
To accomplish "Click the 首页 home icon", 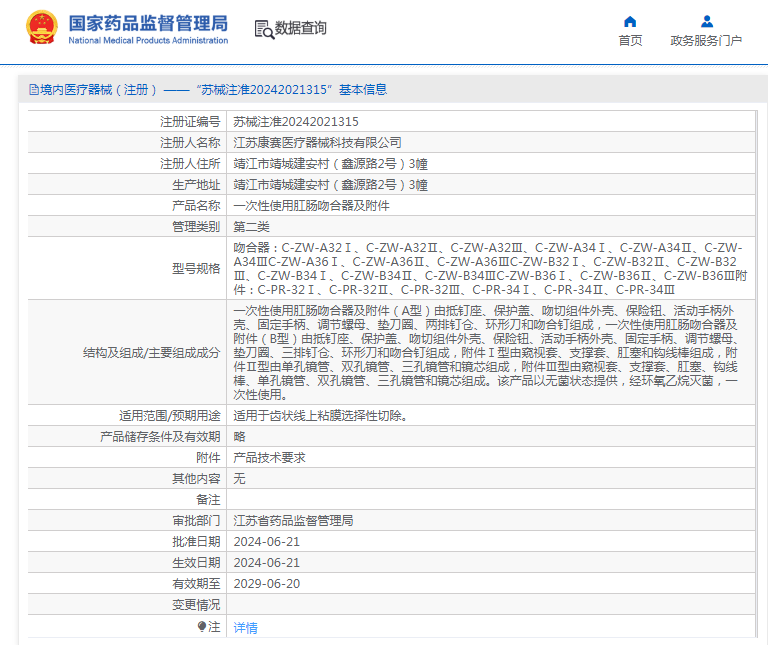I will click(x=630, y=22).
